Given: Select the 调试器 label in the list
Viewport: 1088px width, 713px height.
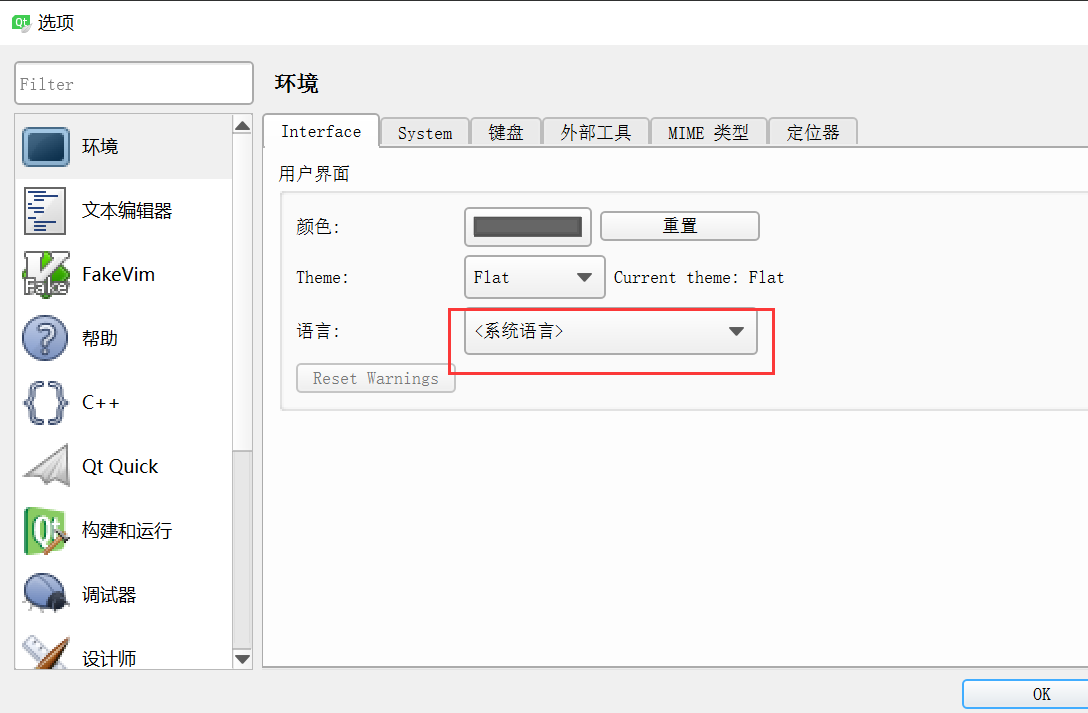Looking at the screenshot, I should click(x=109, y=594).
